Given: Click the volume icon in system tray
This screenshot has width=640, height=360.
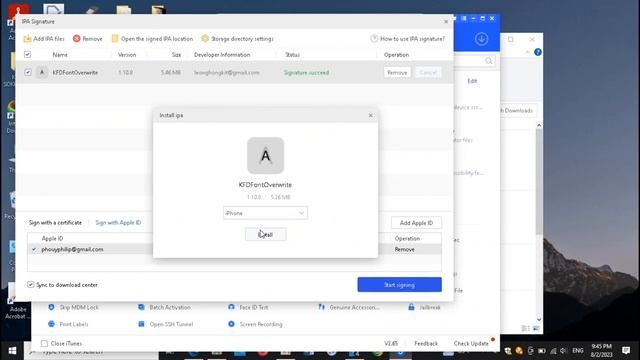Looking at the screenshot, I should pyautogui.click(x=563, y=351).
